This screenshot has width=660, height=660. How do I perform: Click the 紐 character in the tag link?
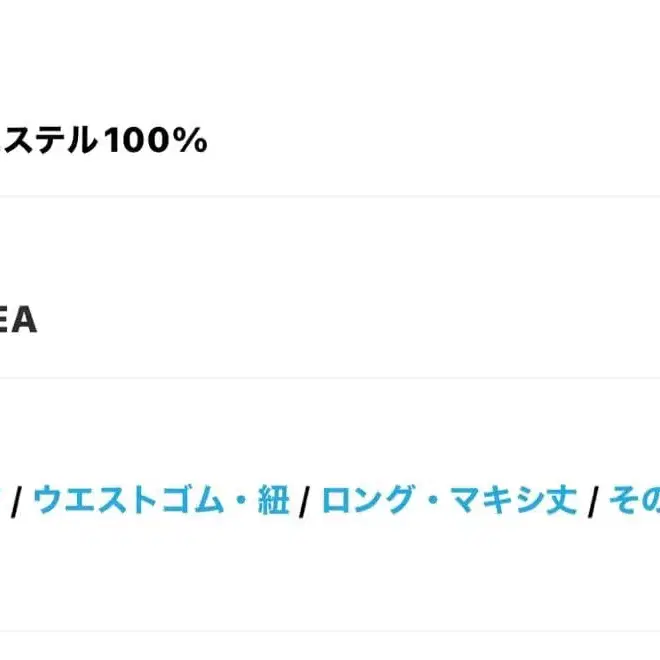273,500
